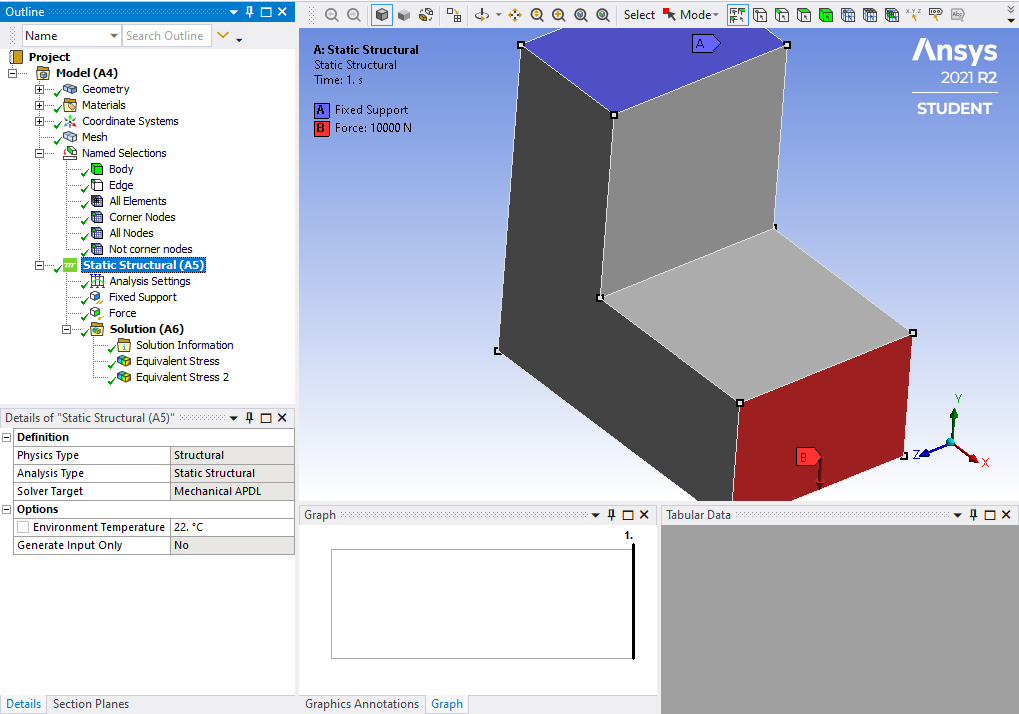
Task: Switch to shaded exterior display
Action: (404, 15)
